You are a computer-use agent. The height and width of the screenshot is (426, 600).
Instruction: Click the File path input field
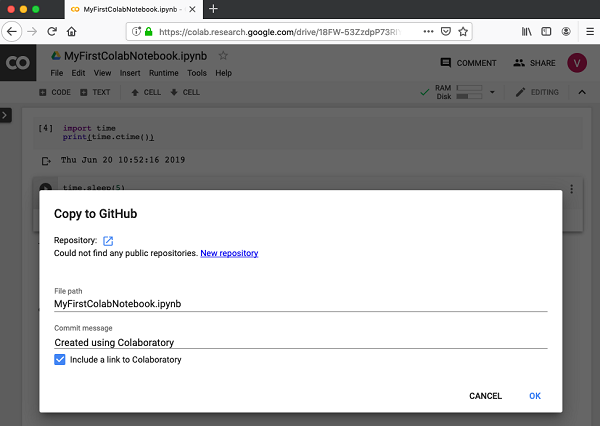(300, 303)
